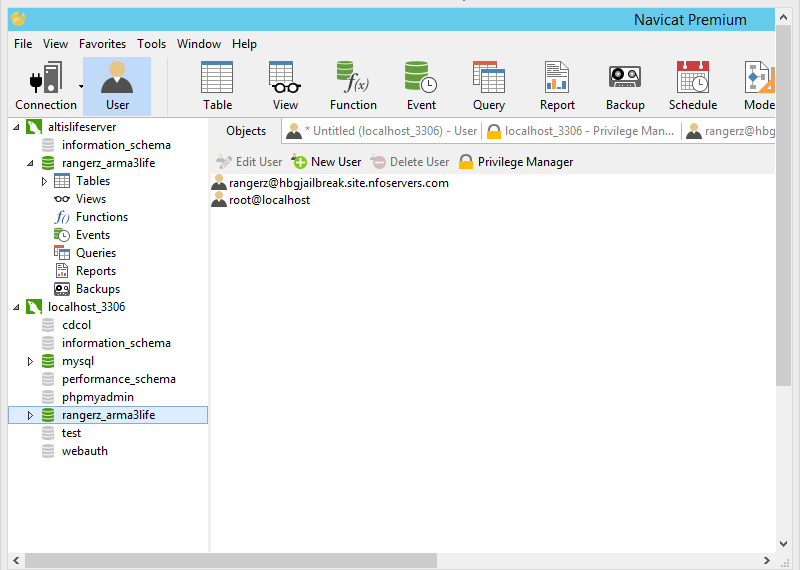Viewport: 800px width, 570px height.
Task: Select the mysql database
Action: pyautogui.click(x=78, y=361)
